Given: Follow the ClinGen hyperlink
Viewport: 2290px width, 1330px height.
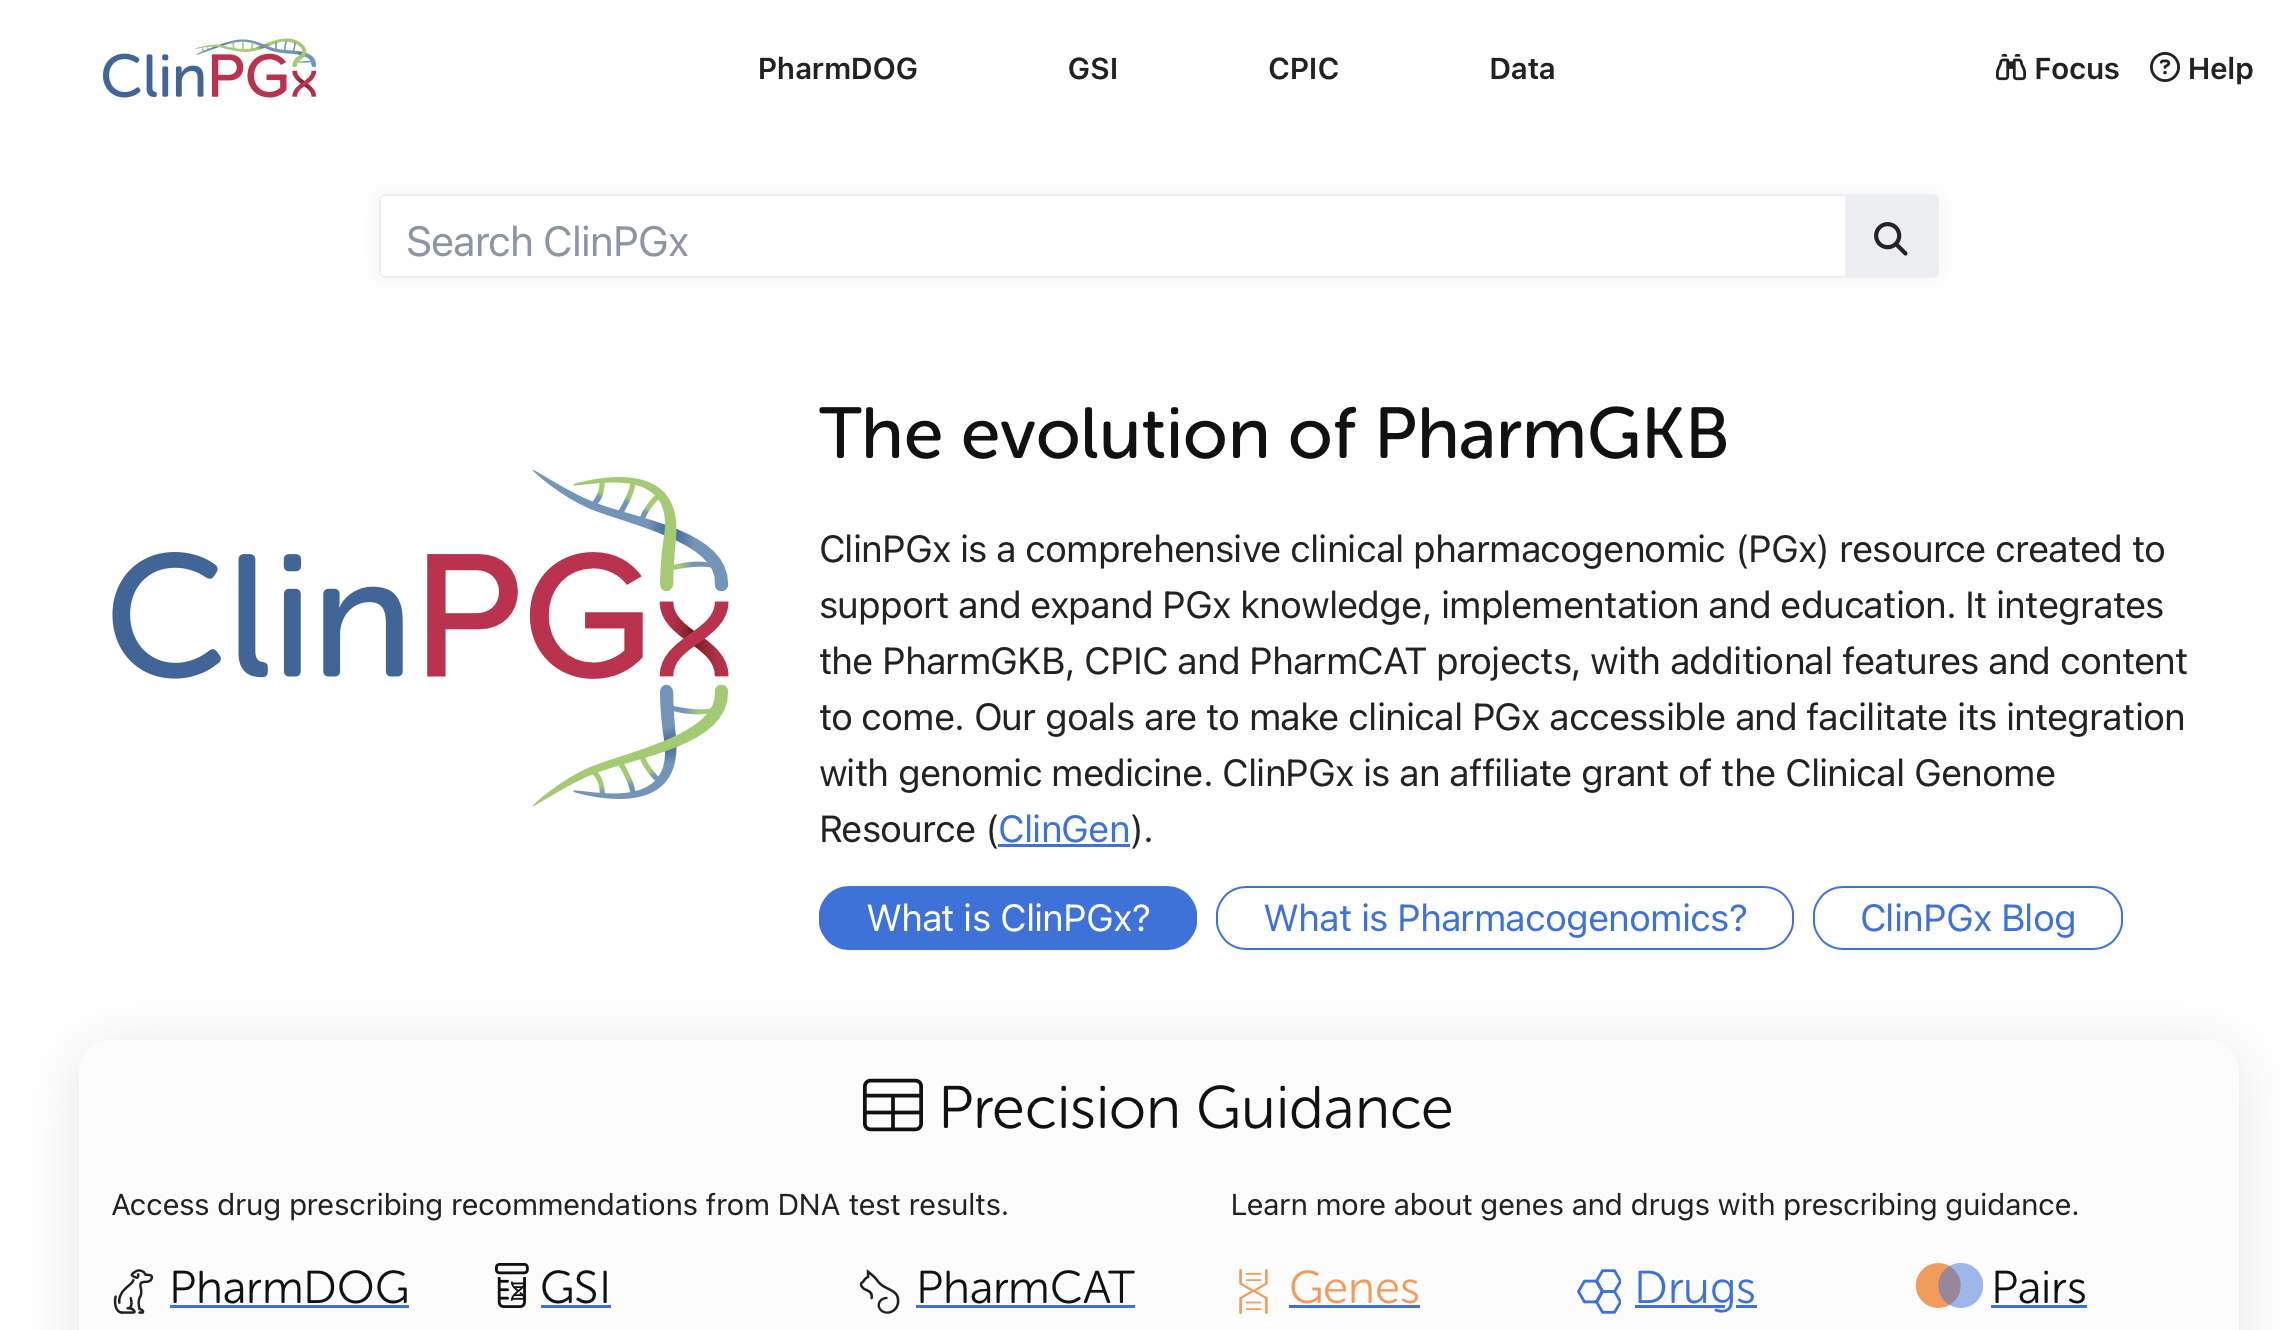Looking at the screenshot, I should [x=1063, y=828].
